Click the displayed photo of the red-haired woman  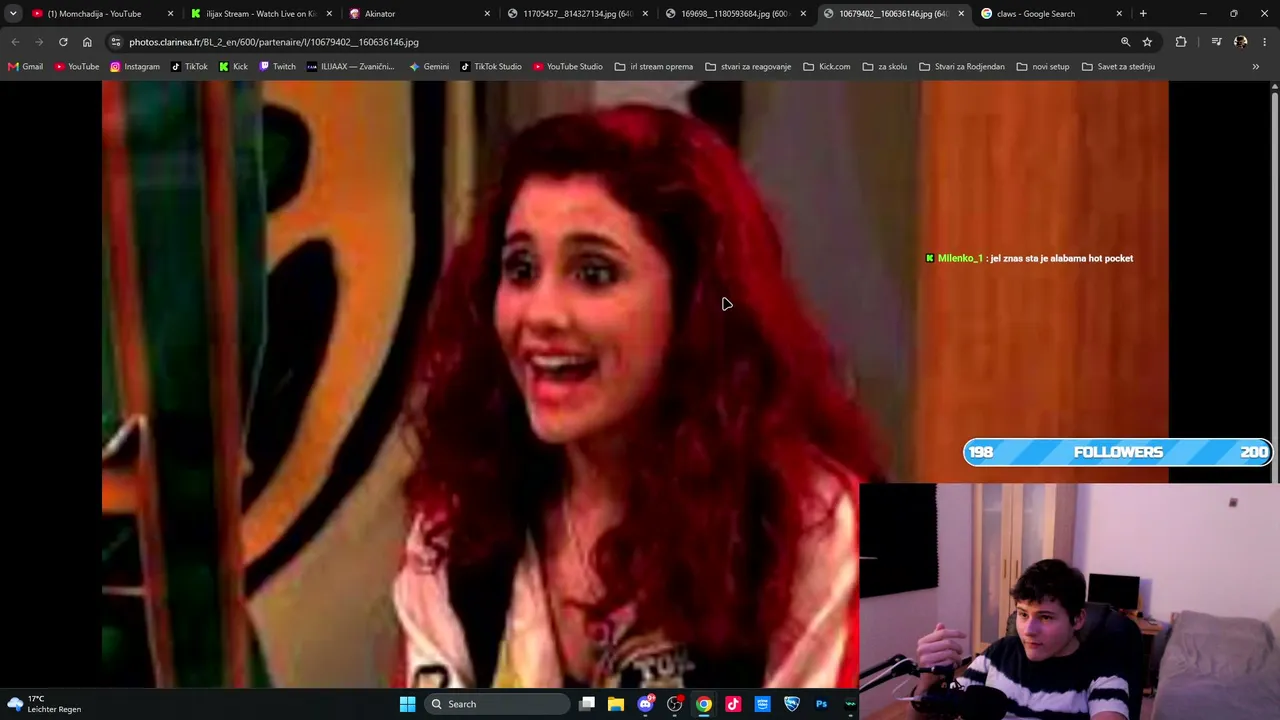click(635, 384)
